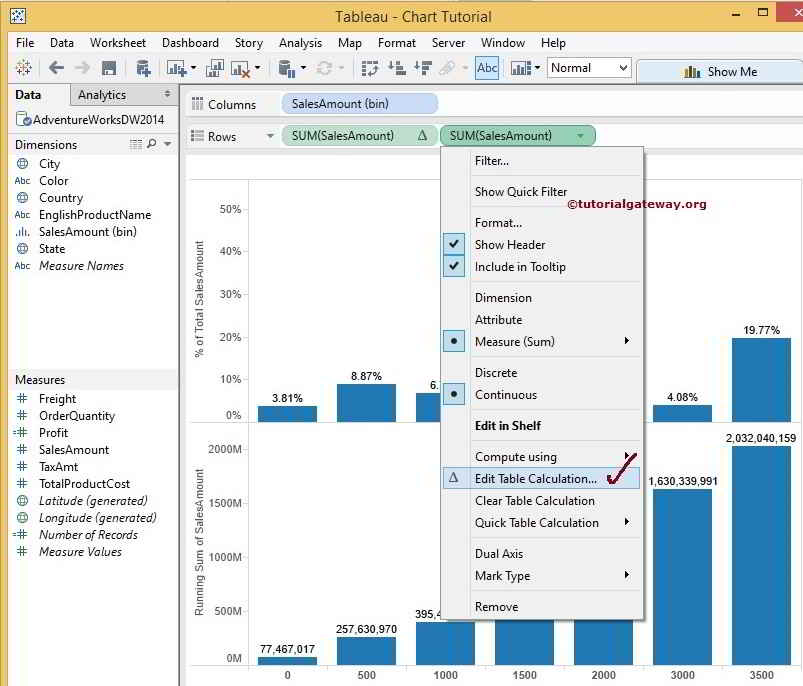Screen dimensions: 803x686
Task: Click the Duplicate Sheet toolbar icon
Action: (216, 70)
